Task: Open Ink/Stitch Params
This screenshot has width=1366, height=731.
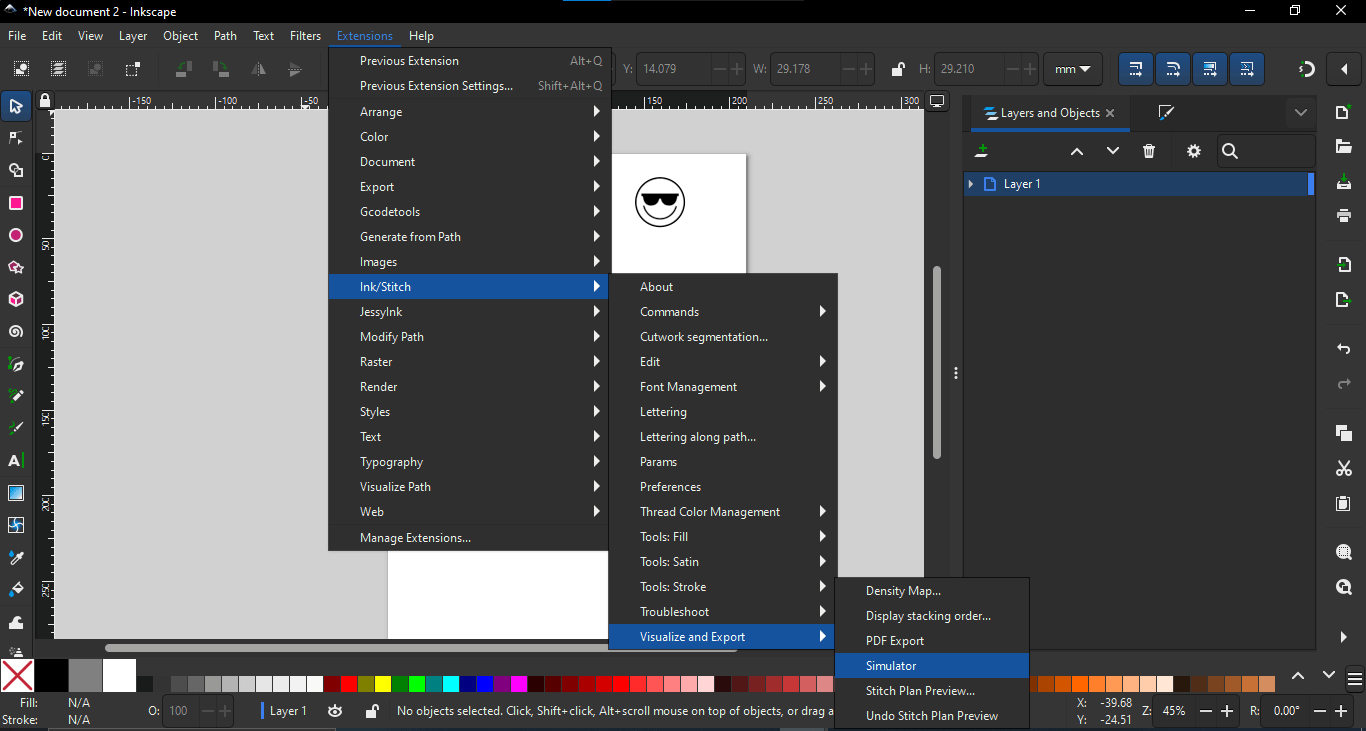Action: [x=723, y=462]
